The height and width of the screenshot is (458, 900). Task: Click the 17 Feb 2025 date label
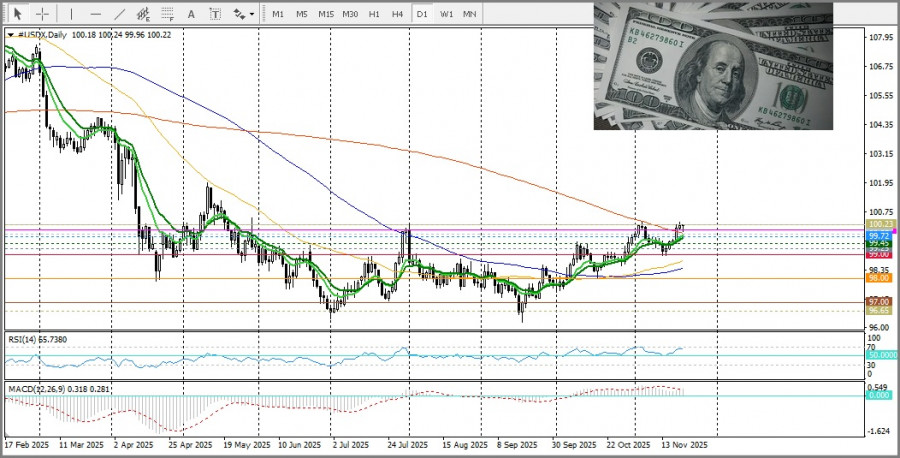tap(27, 445)
